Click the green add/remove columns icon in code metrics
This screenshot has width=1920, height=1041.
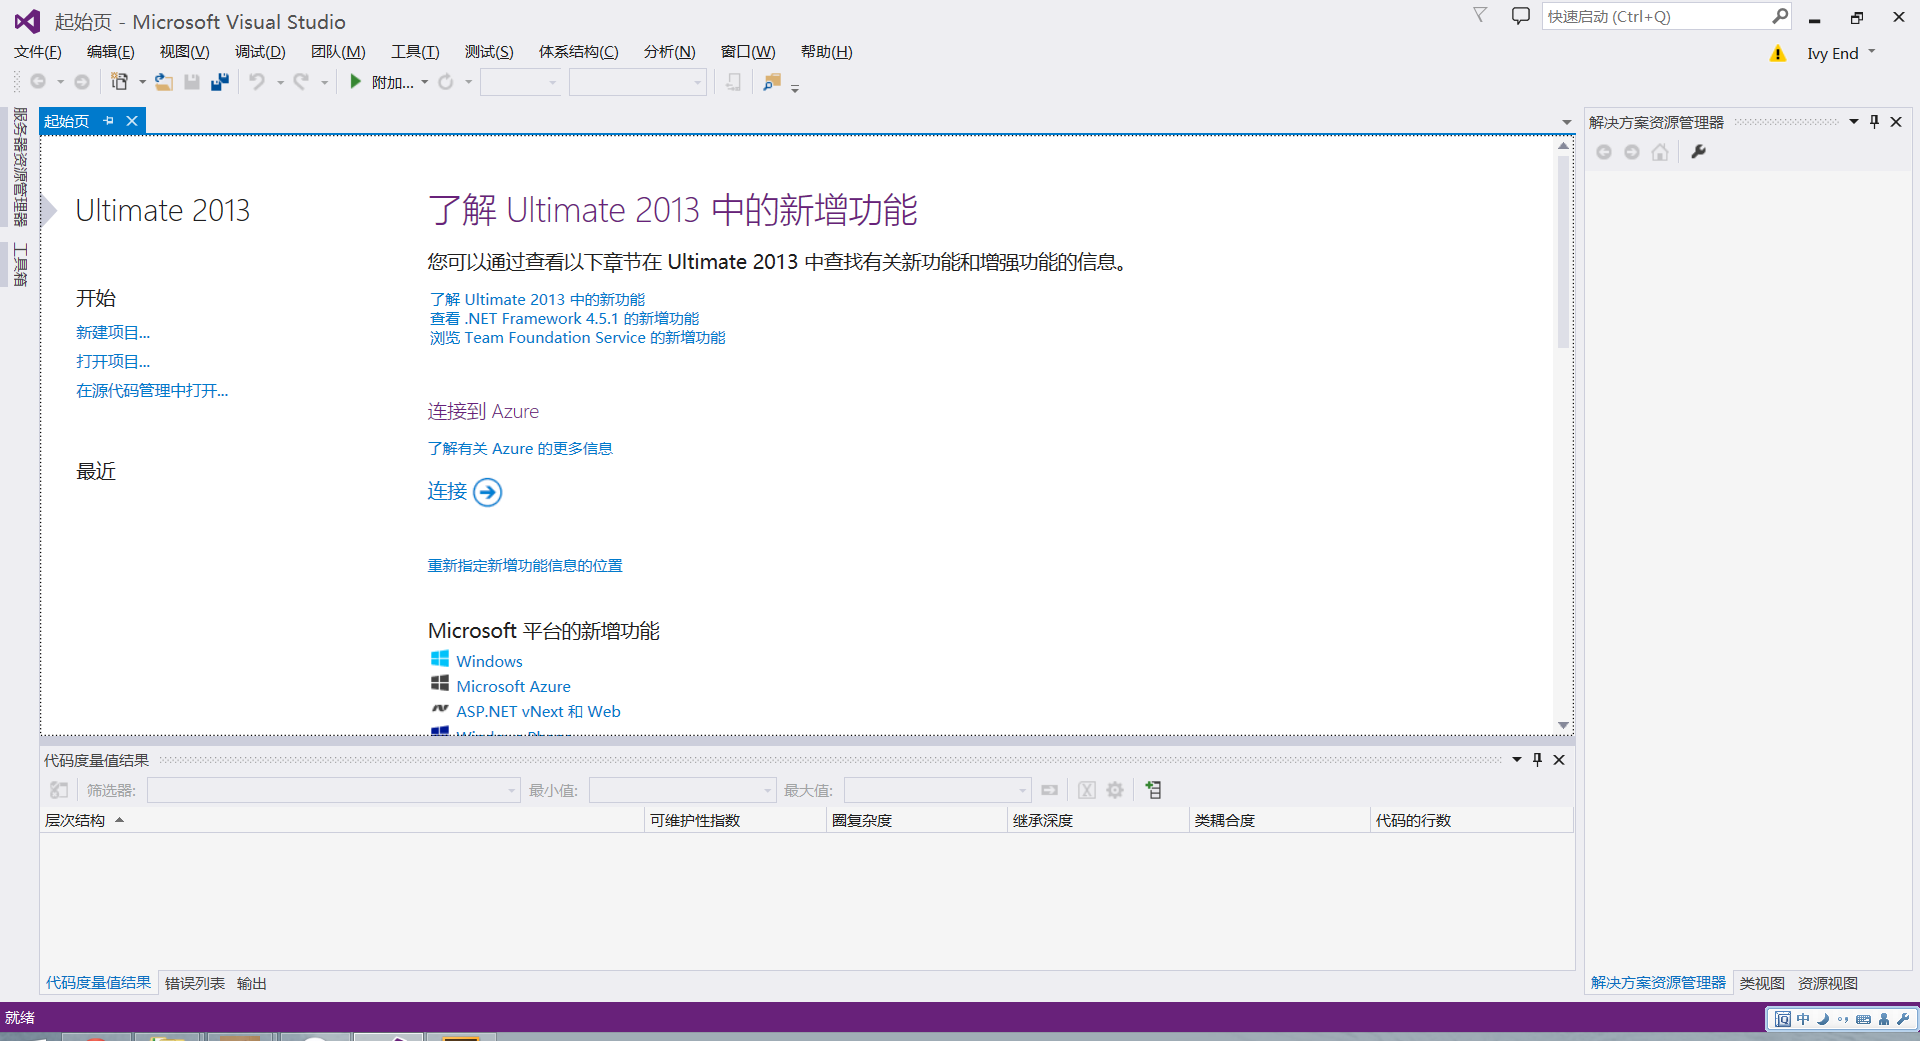[1153, 790]
